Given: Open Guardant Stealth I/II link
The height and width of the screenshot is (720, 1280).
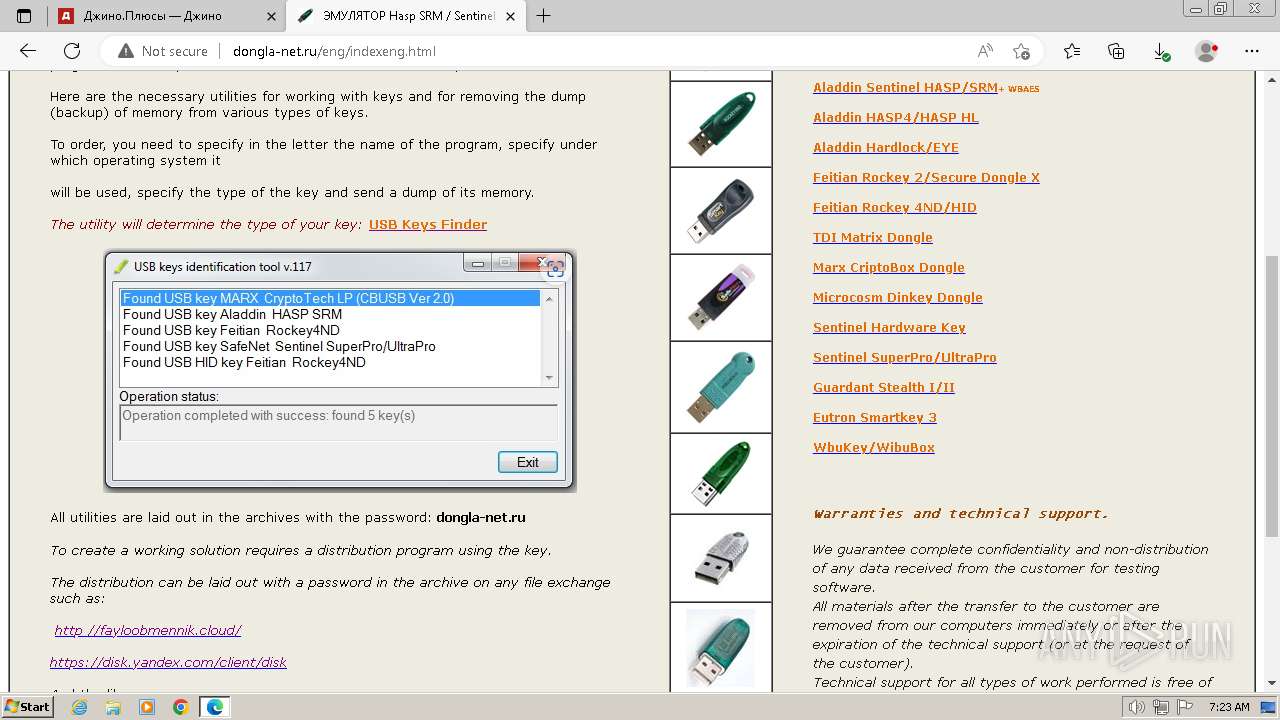Looking at the screenshot, I should tap(884, 388).
